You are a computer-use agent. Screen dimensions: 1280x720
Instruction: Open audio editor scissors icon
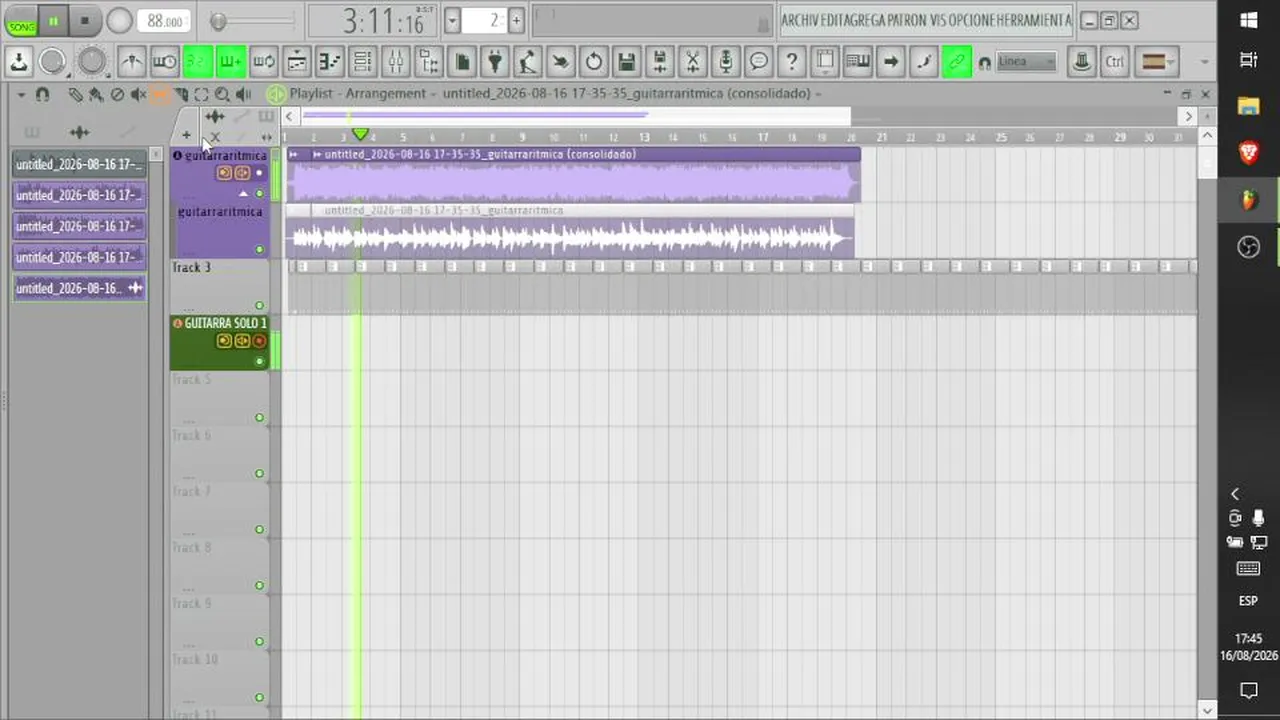tap(693, 62)
